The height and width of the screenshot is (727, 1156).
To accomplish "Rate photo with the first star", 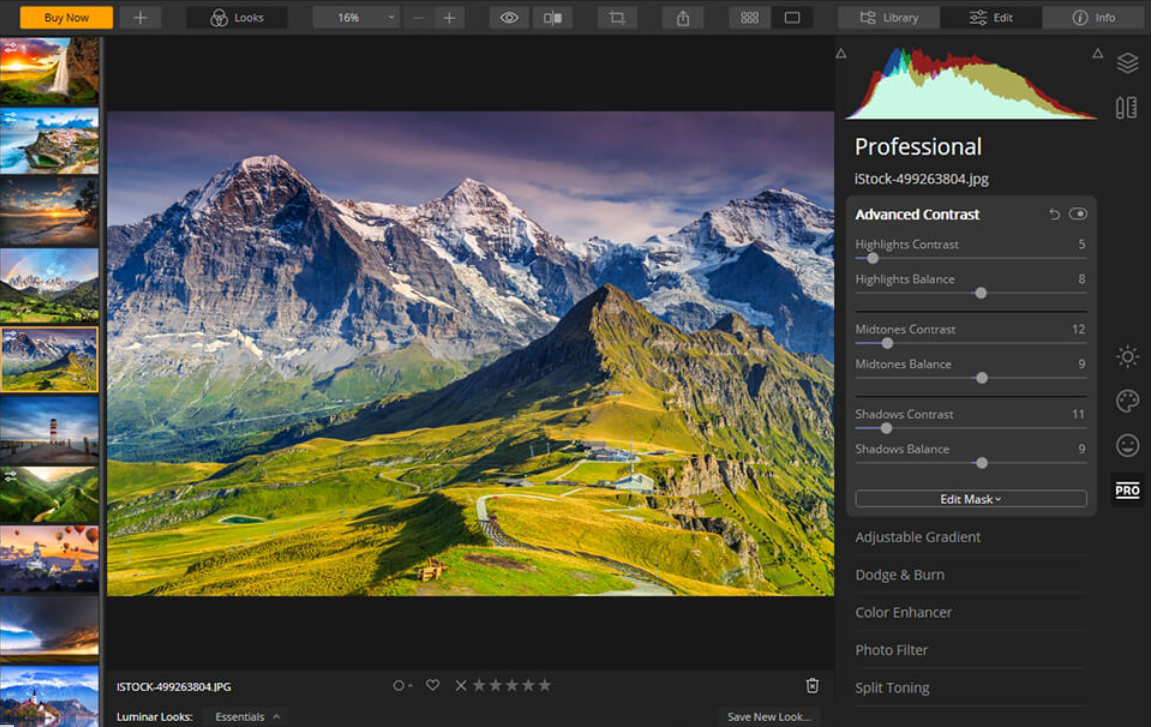I will pos(479,685).
